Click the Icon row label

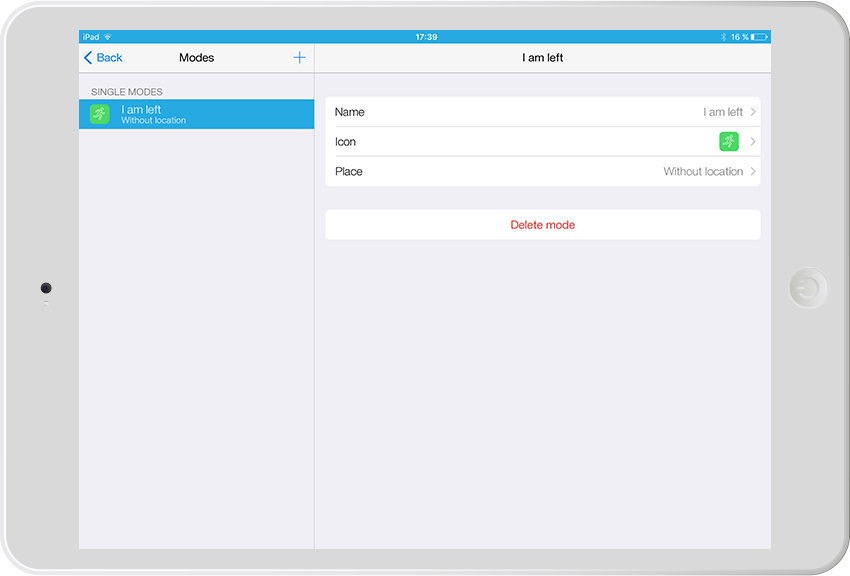345,142
